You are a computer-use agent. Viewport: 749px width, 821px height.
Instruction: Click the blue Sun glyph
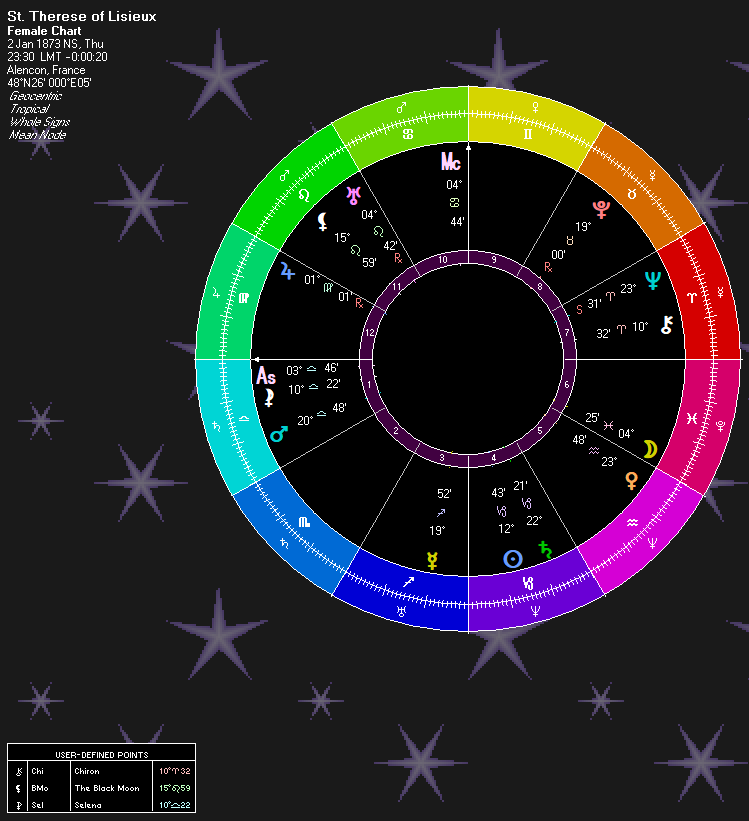[513, 559]
